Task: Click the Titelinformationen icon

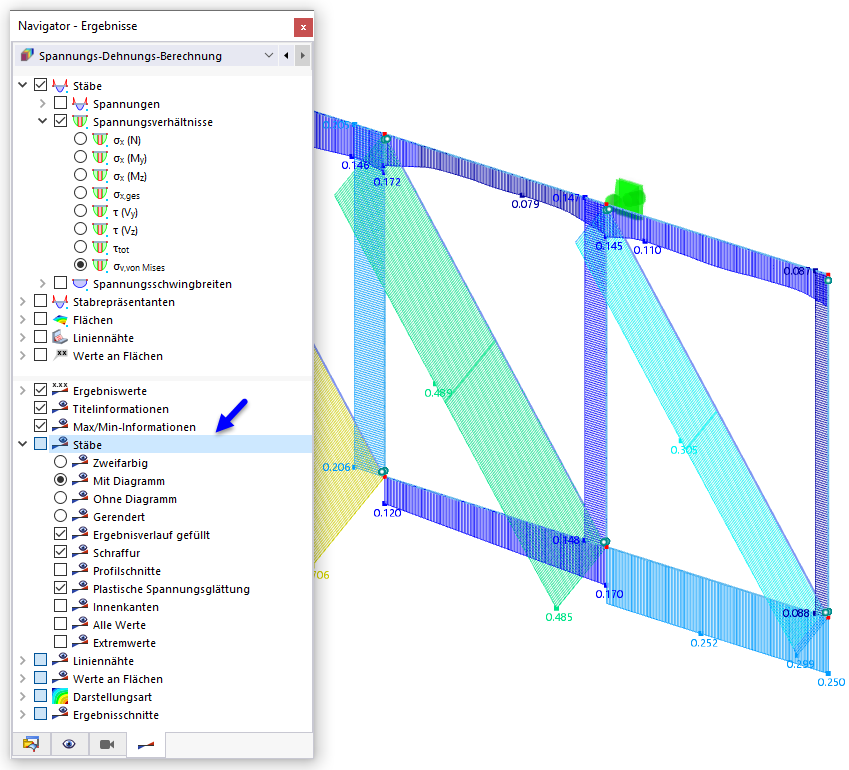Action: 60,408
